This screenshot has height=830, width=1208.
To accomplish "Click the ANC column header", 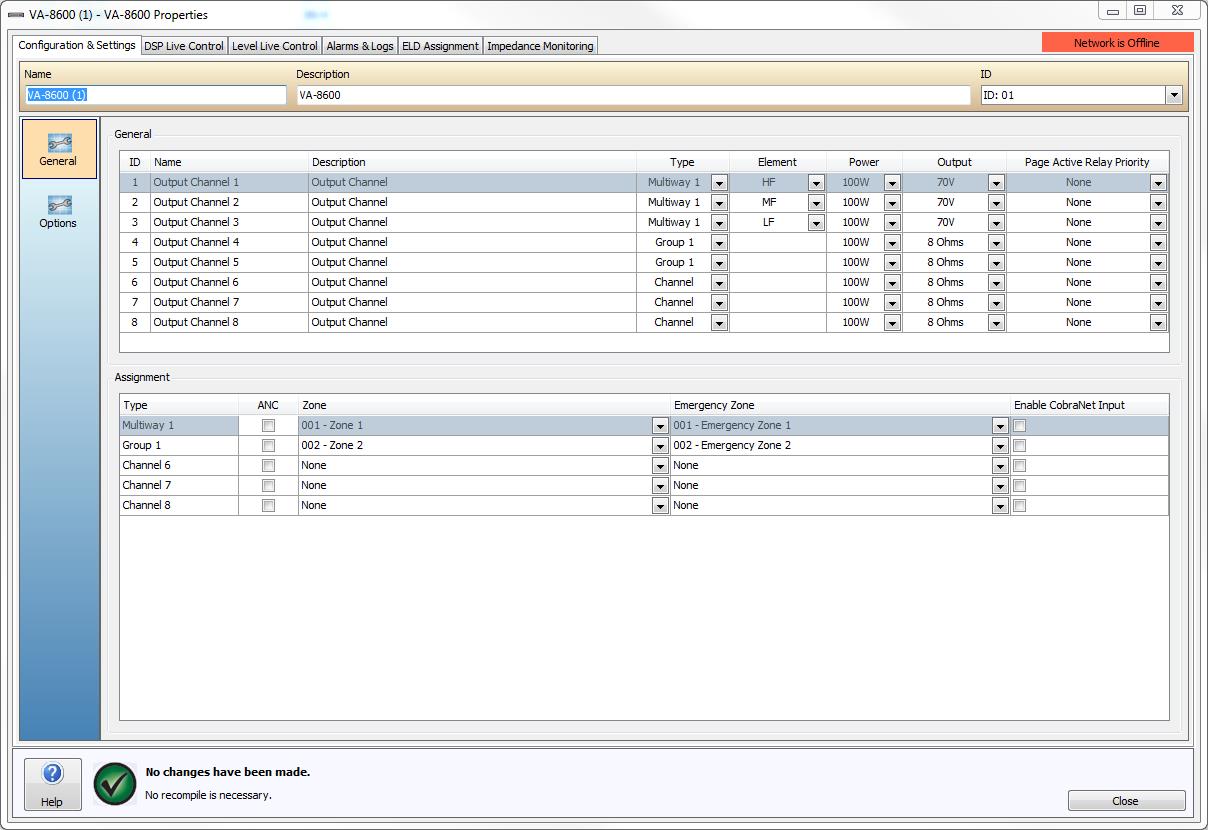I will [x=268, y=405].
